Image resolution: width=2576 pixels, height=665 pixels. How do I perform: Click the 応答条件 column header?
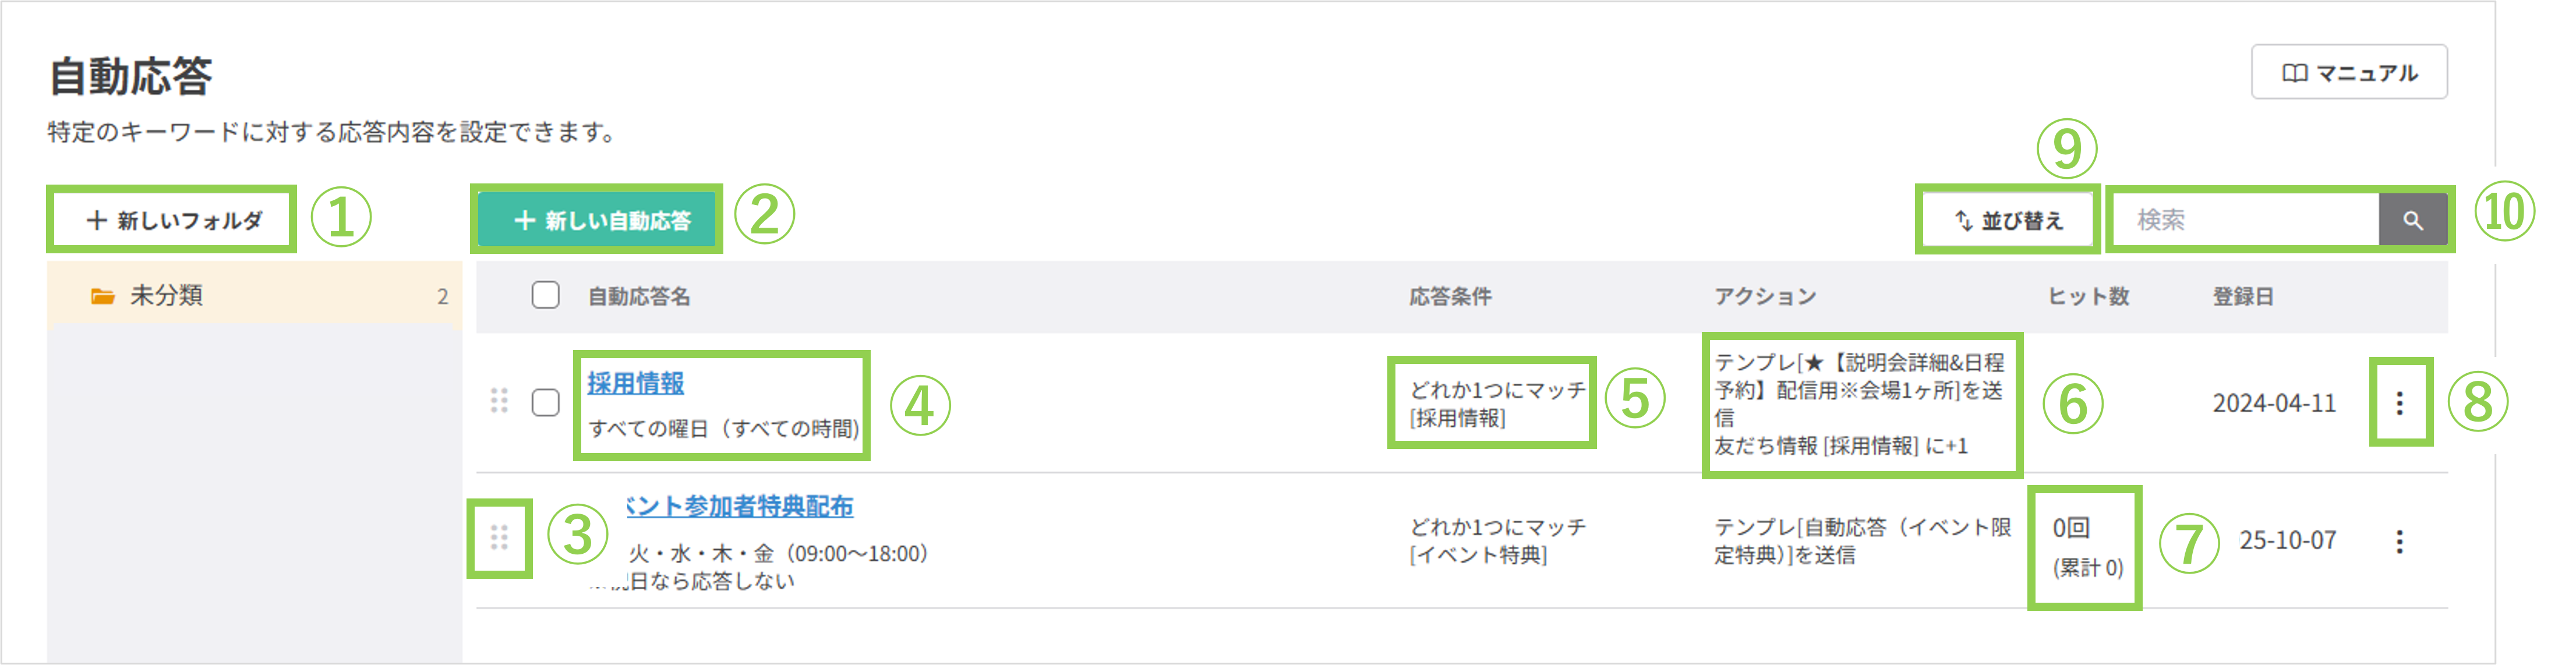[x=1450, y=297]
